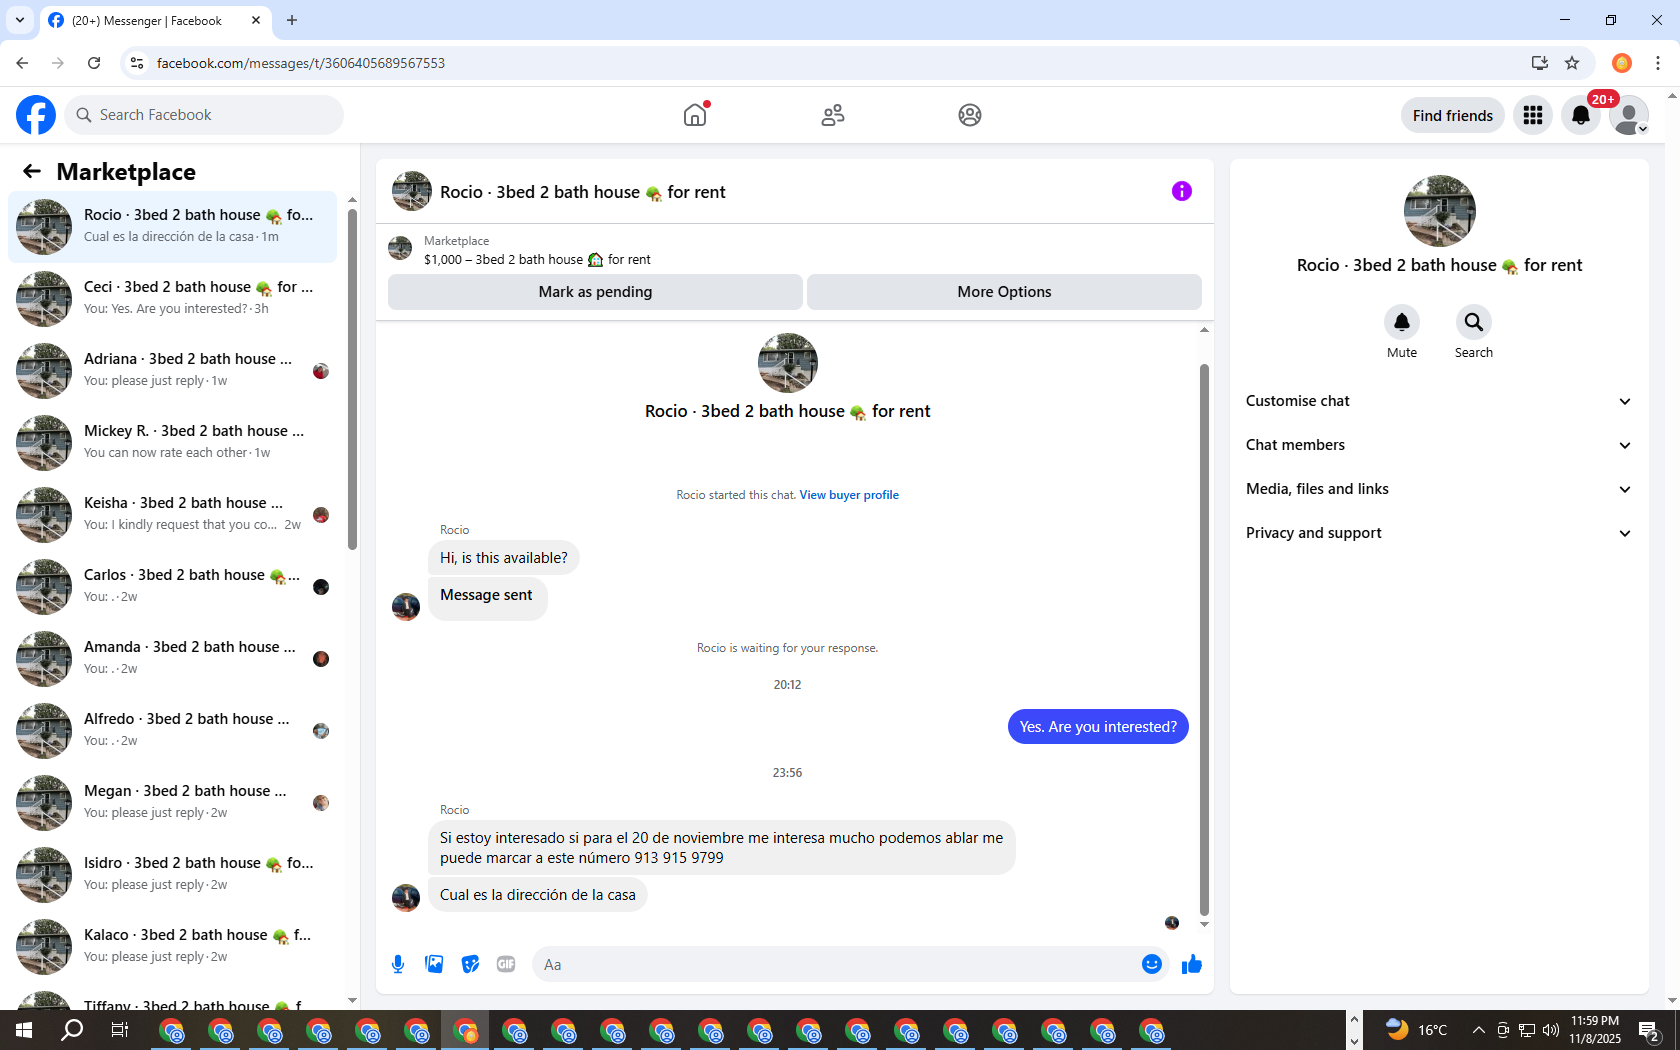Click 'Cual es la dirección de la casa' bubble
1680x1050 pixels.
tap(538, 895)
